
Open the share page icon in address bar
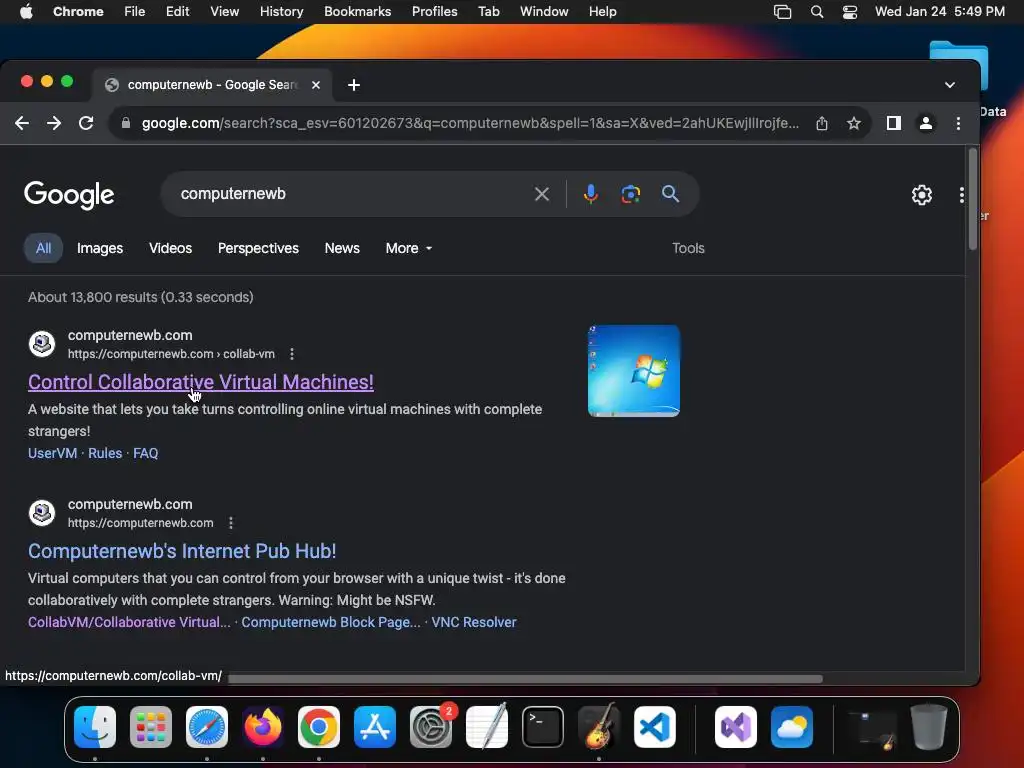tap(822, 123)
